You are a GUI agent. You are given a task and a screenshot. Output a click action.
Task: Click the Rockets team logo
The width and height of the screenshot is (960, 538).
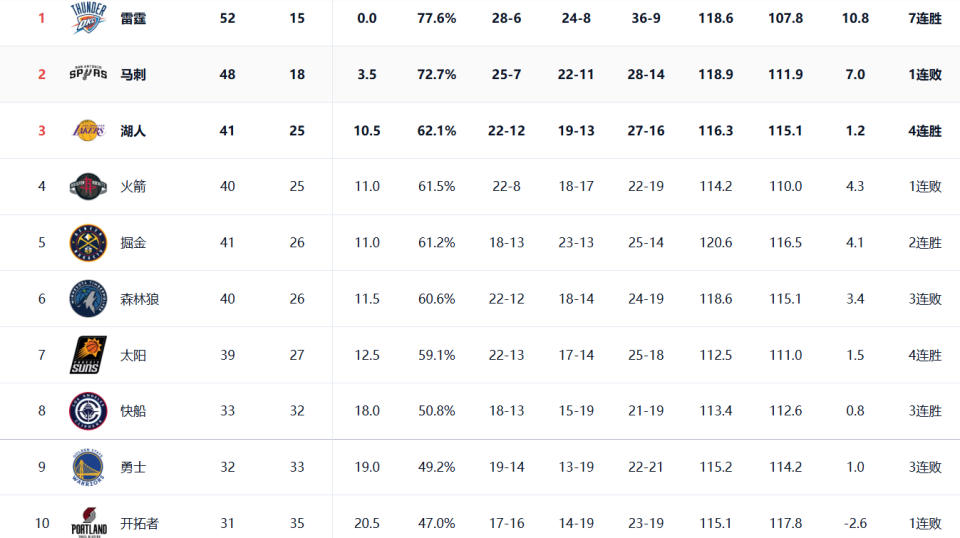tap(88, 186)
